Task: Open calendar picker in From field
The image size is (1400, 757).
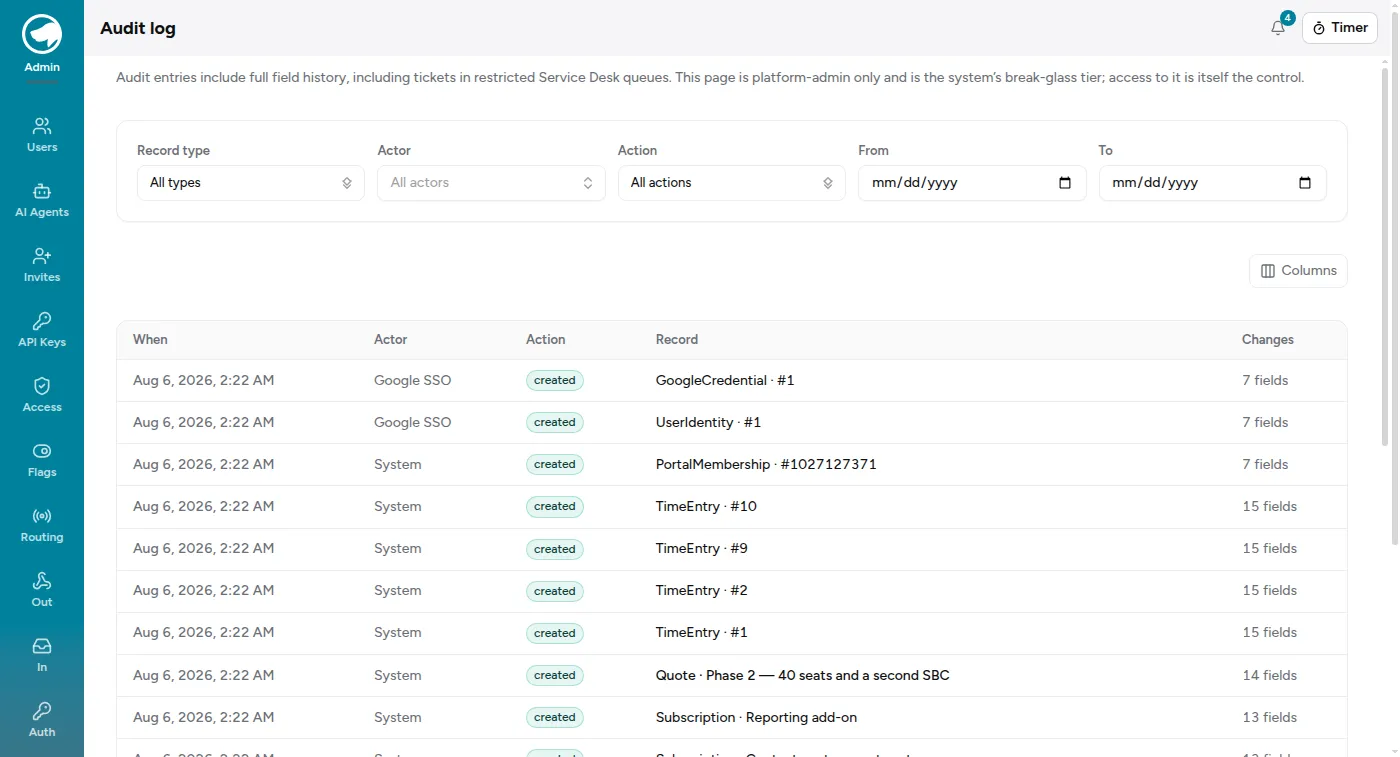Action: coord(1065,183)
